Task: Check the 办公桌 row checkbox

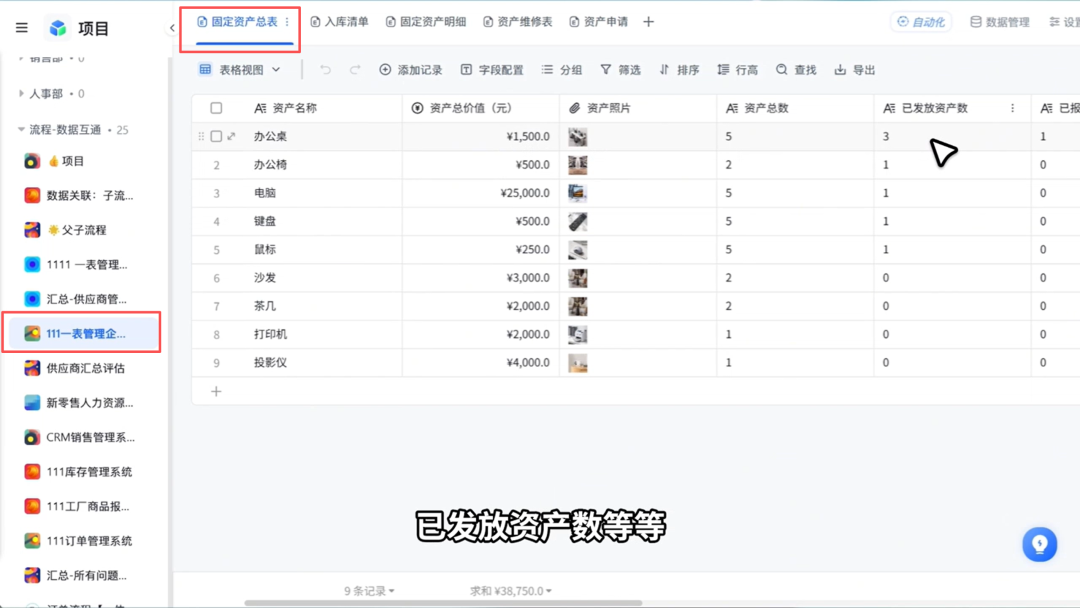Action: click(216, 136)
